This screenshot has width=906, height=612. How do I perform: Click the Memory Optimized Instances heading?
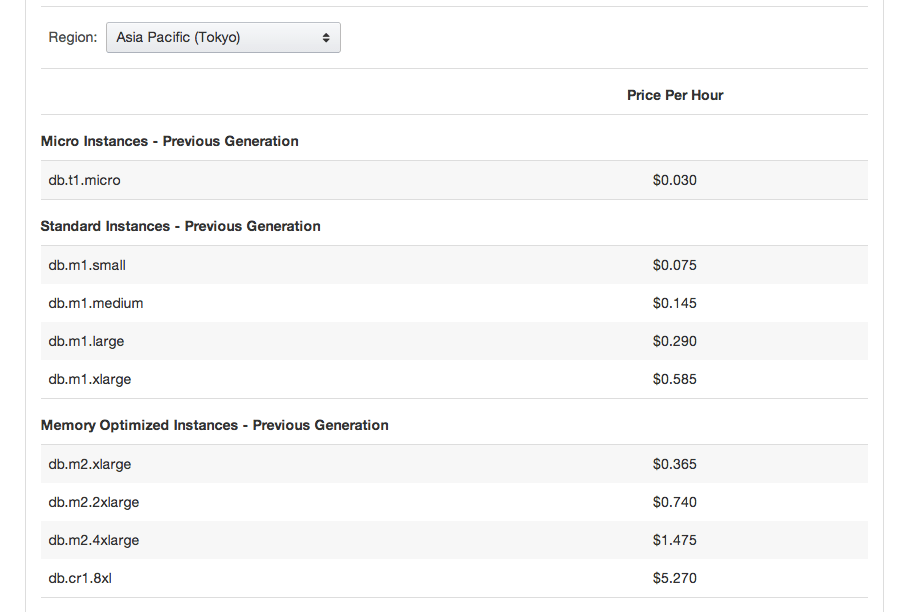click(214, 425)
